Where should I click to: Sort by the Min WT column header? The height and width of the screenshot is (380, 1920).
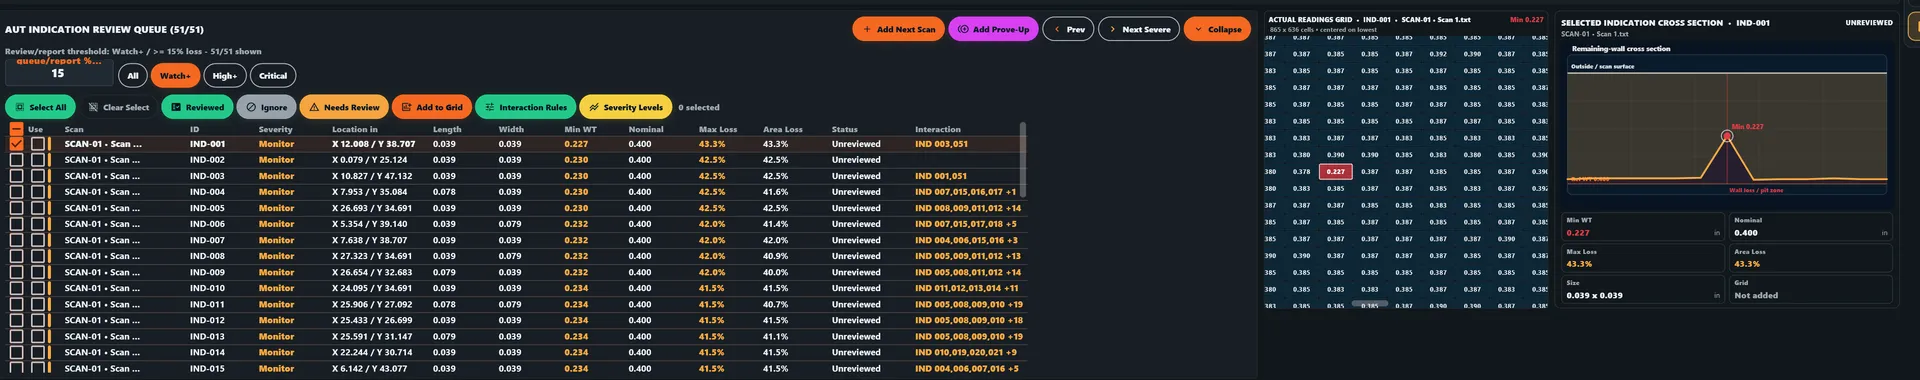[x=580, y=129]
